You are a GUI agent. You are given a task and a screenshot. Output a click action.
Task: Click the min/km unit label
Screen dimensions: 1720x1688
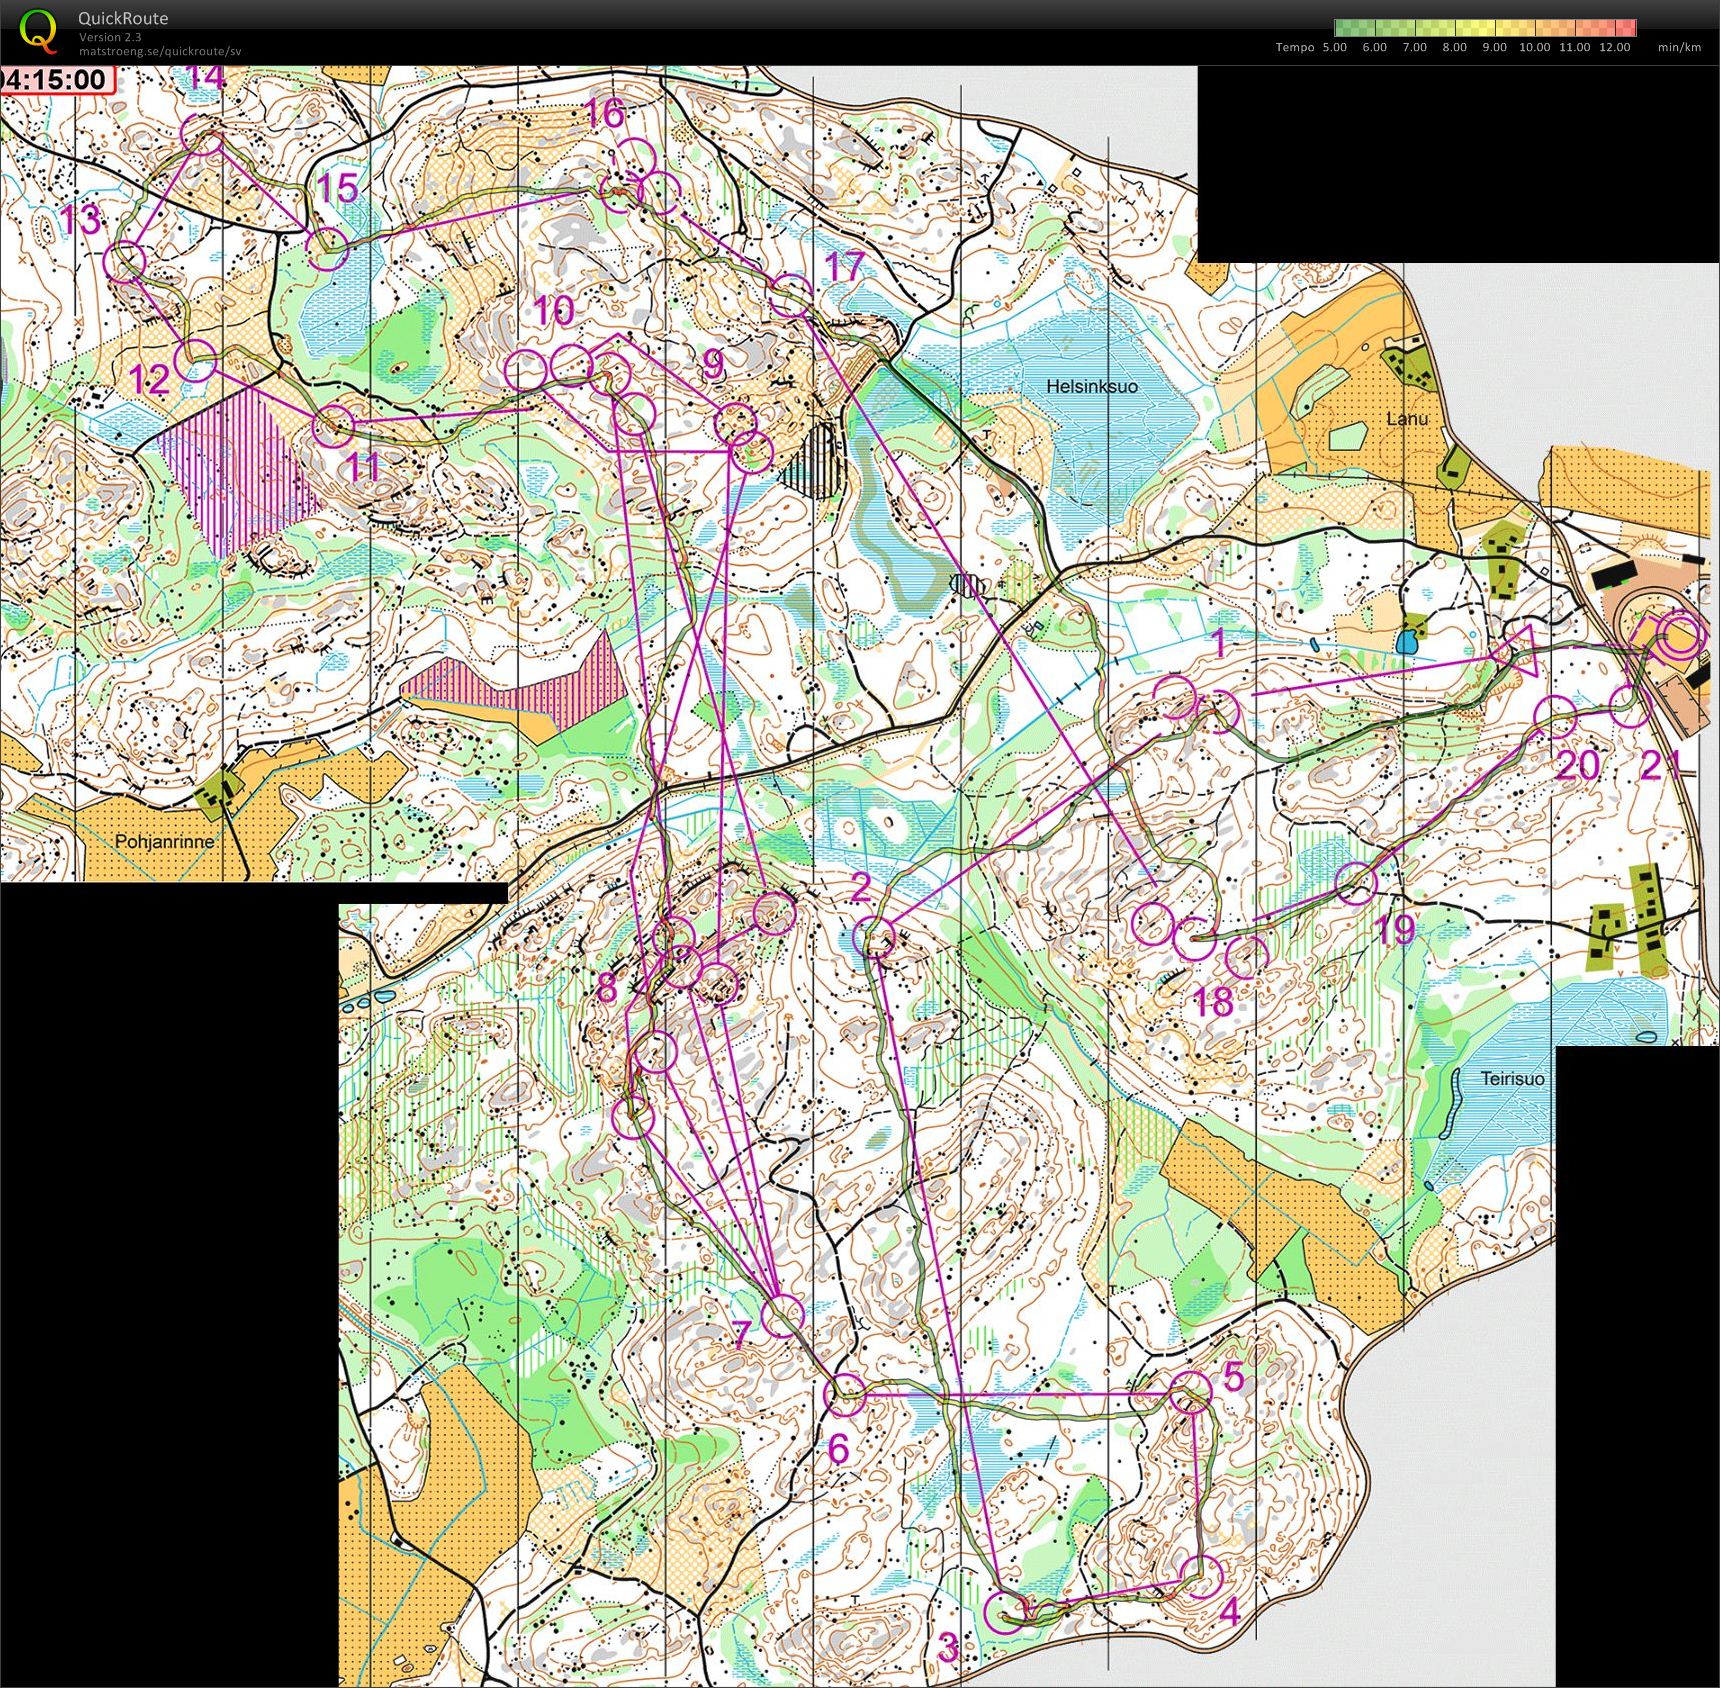click(1679, 47)
